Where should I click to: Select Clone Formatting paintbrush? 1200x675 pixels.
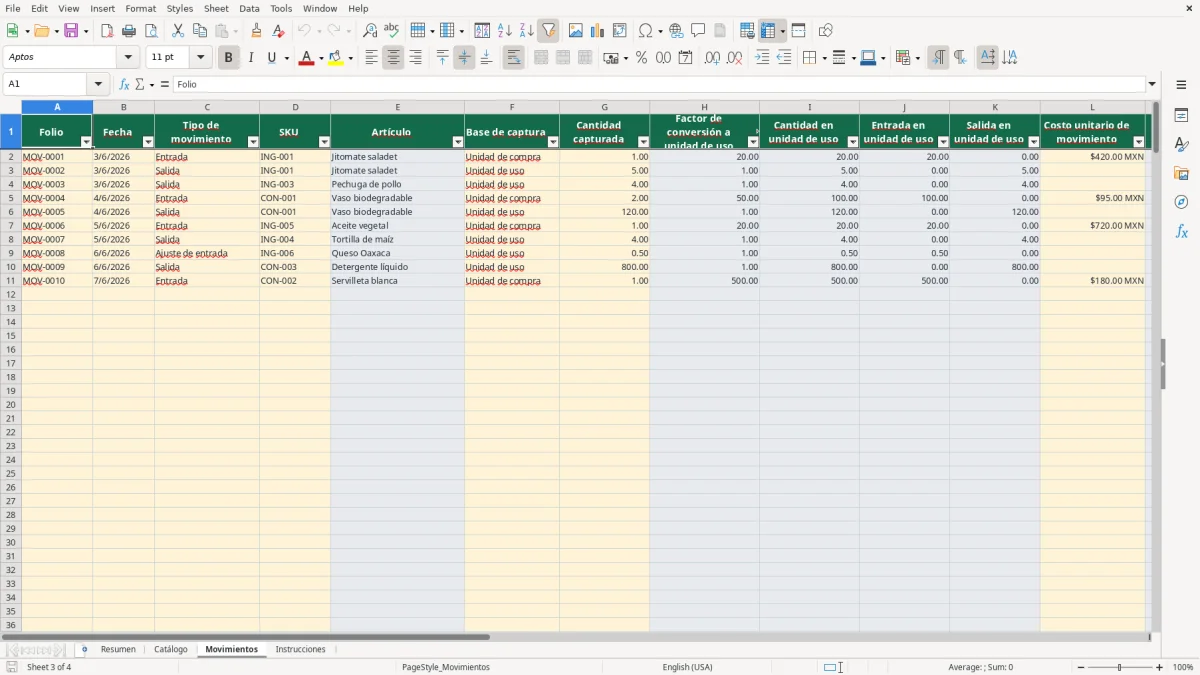click(257, 31)
